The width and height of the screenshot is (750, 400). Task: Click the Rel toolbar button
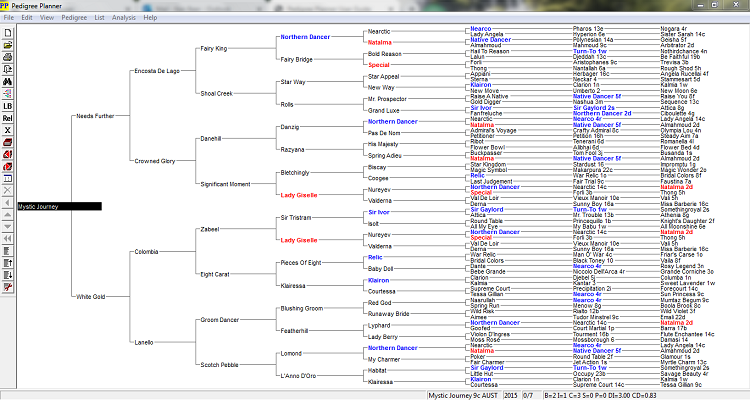pyautogui.click(x=7, y=118)
